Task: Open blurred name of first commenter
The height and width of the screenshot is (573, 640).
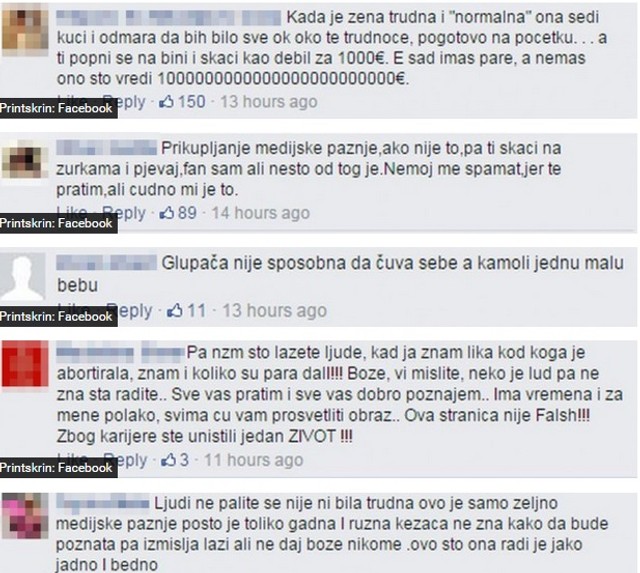Action: coord(169,18)
